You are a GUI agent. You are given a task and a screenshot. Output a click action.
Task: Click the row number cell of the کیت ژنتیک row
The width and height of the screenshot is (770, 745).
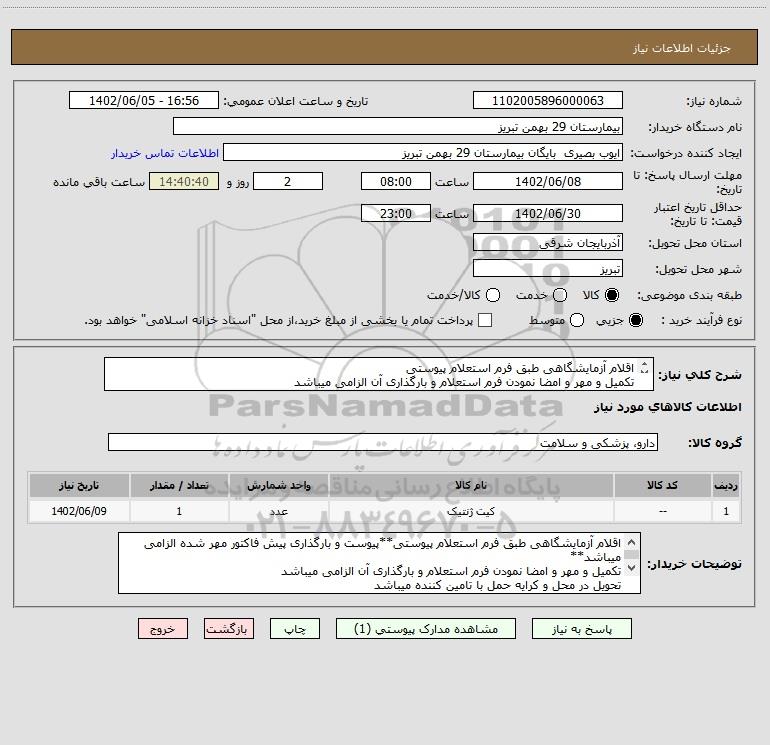(726, 511)
